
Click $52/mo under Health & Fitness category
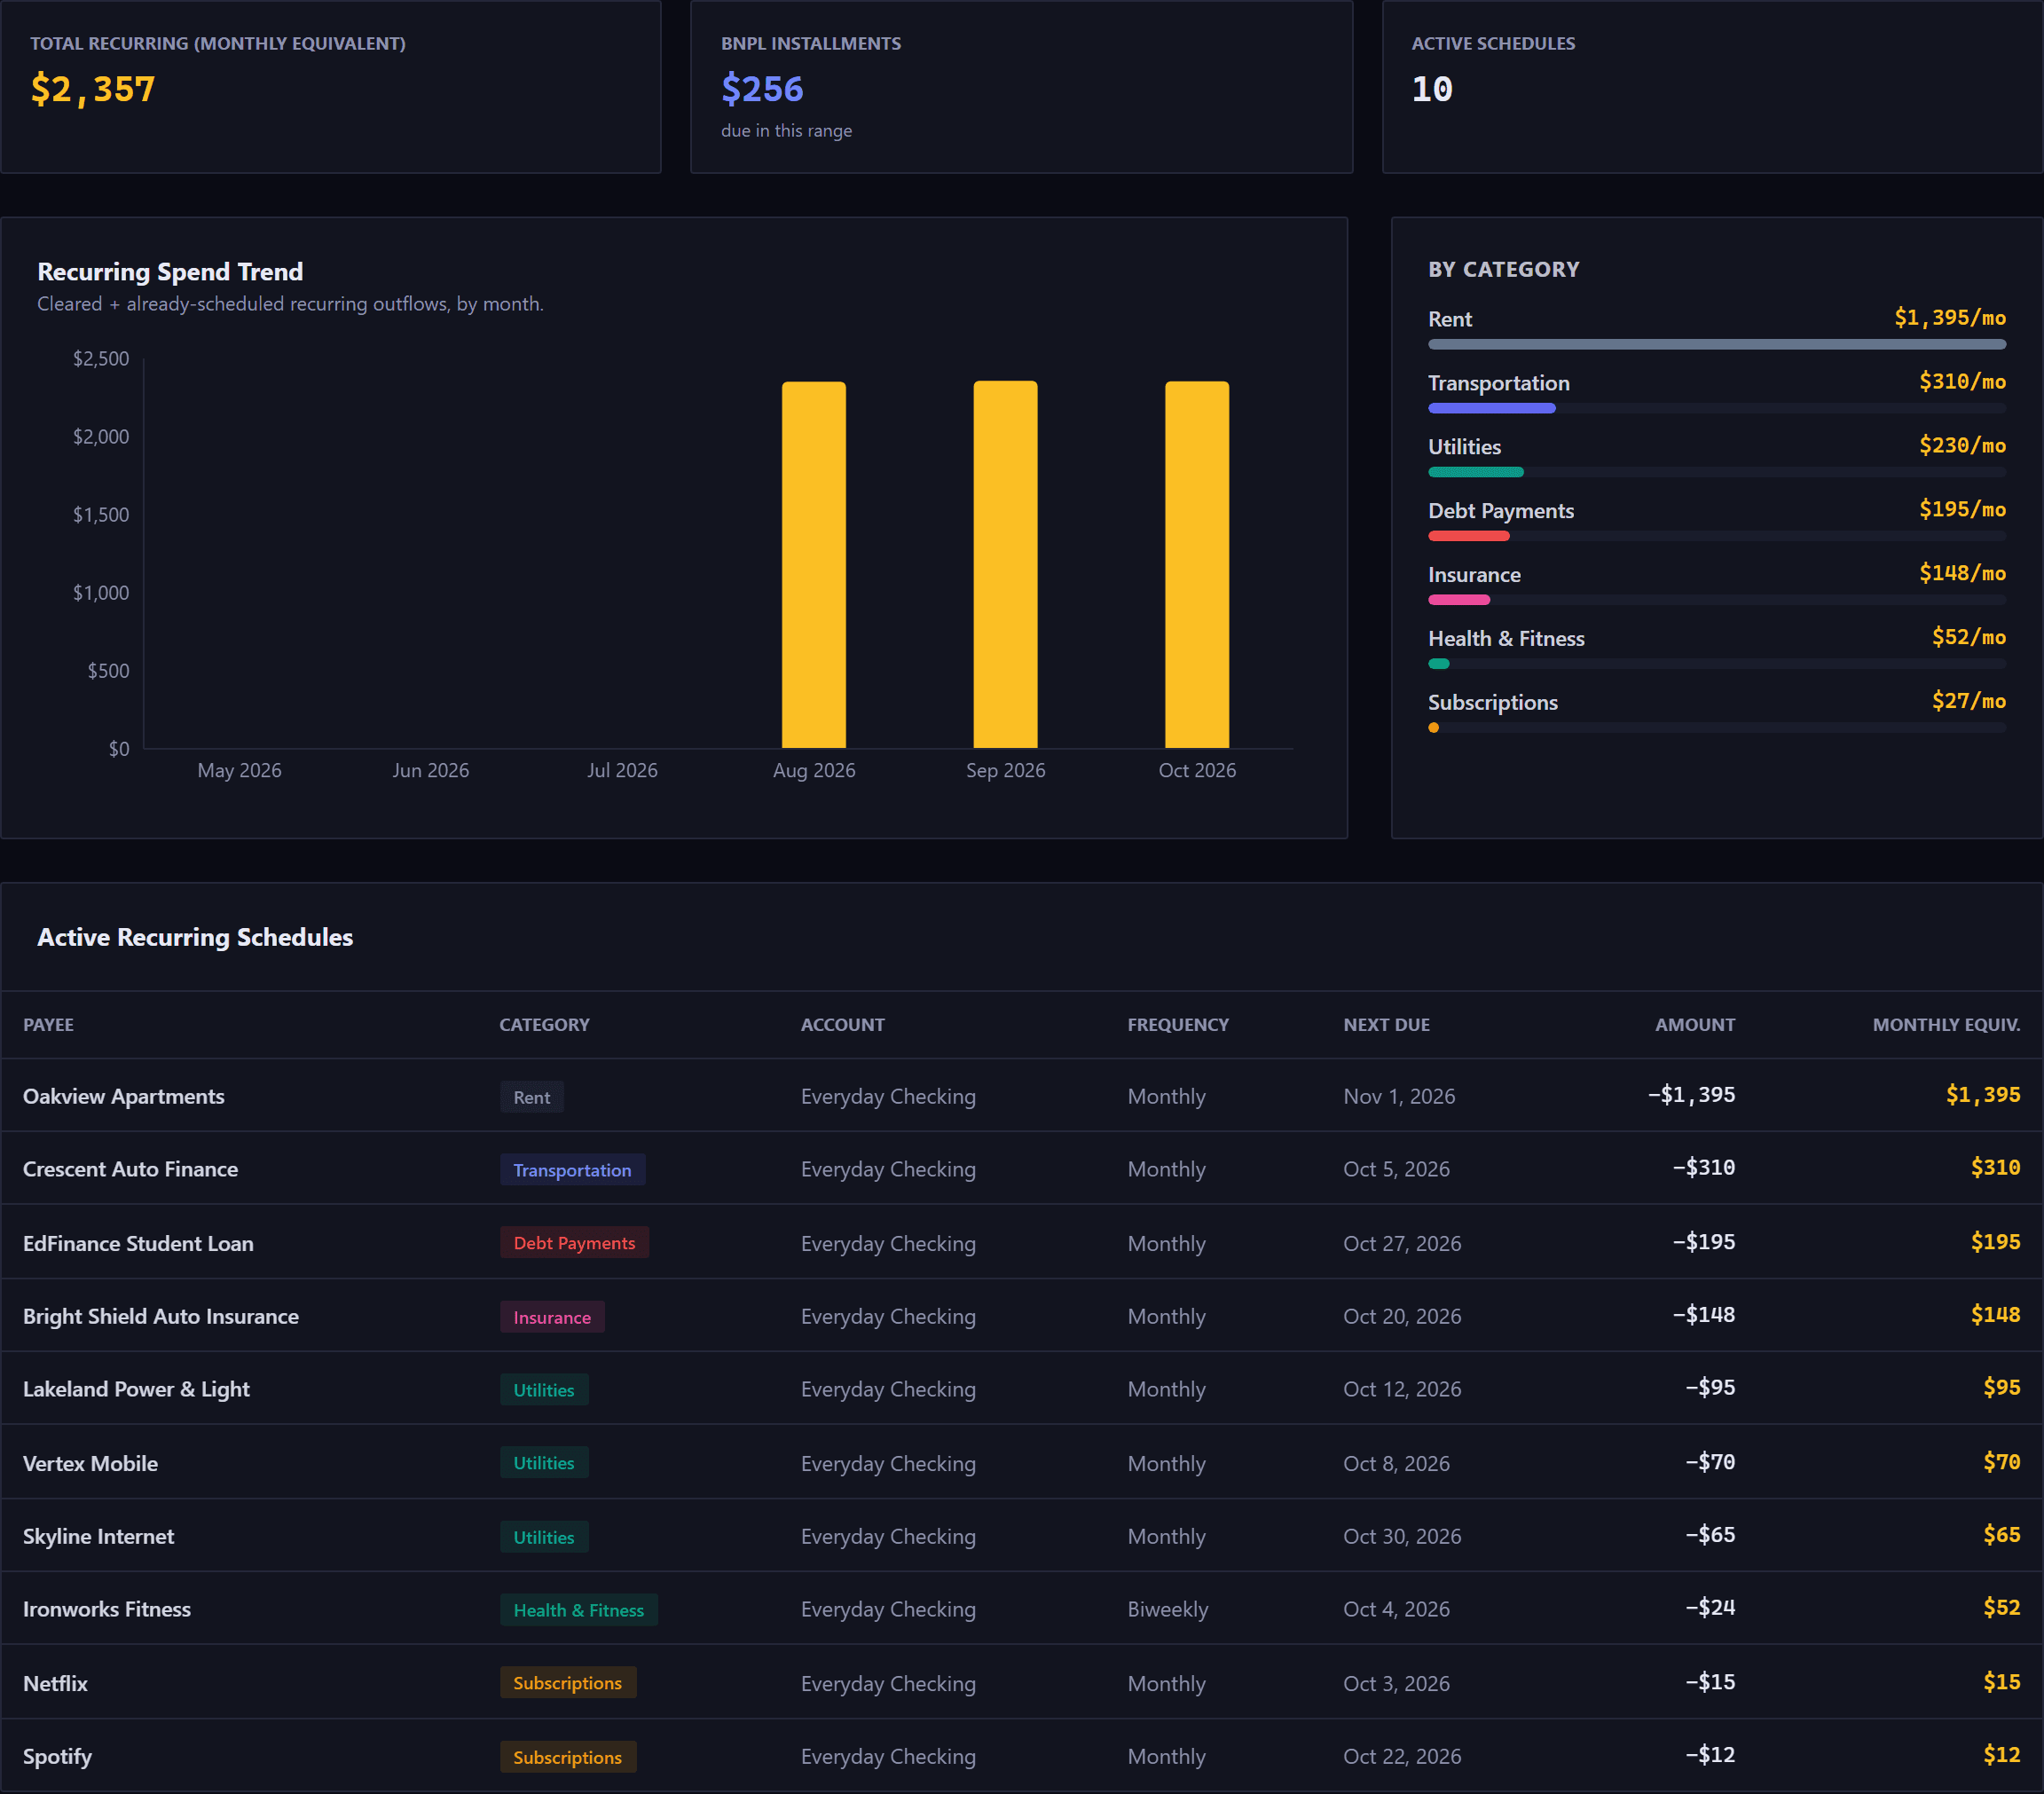point(1968,637)
